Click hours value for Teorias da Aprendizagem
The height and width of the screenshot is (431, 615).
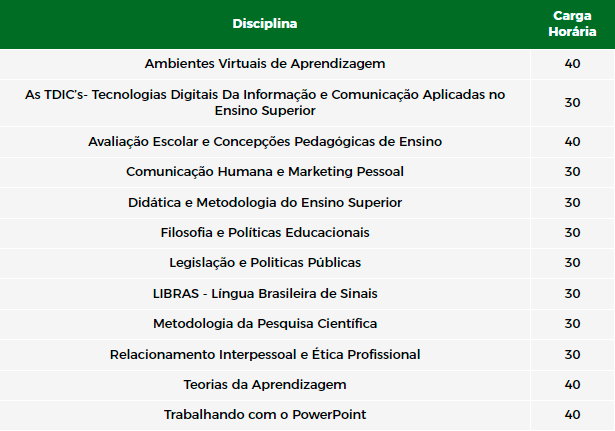tap(572, 385)
